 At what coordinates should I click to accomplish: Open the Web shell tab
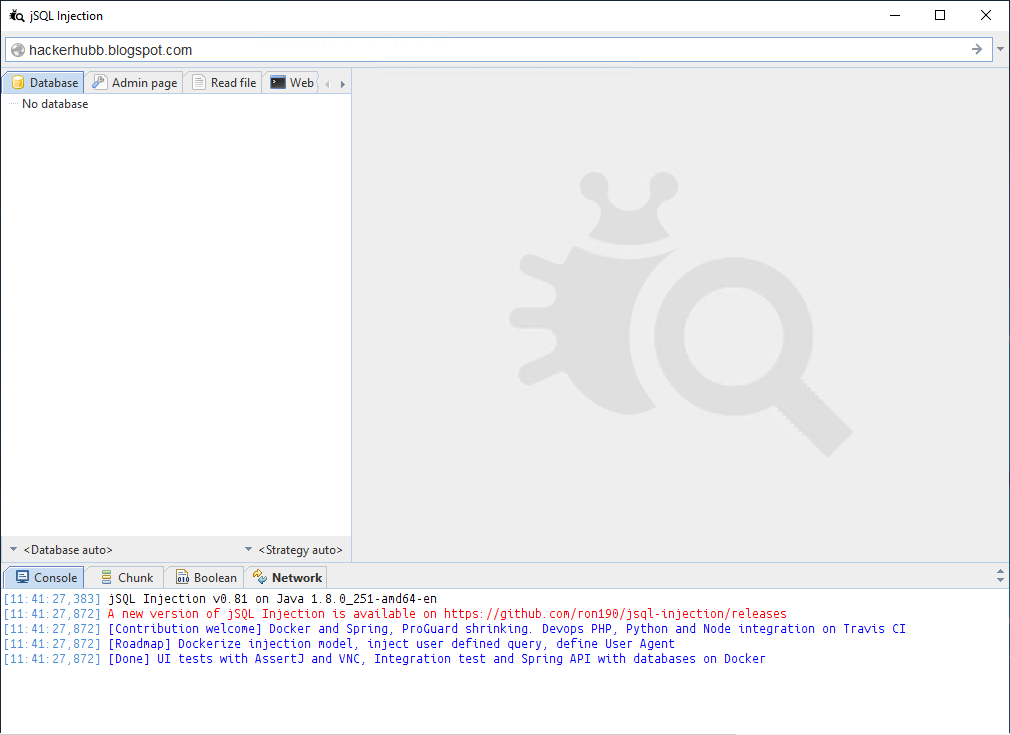291,82
